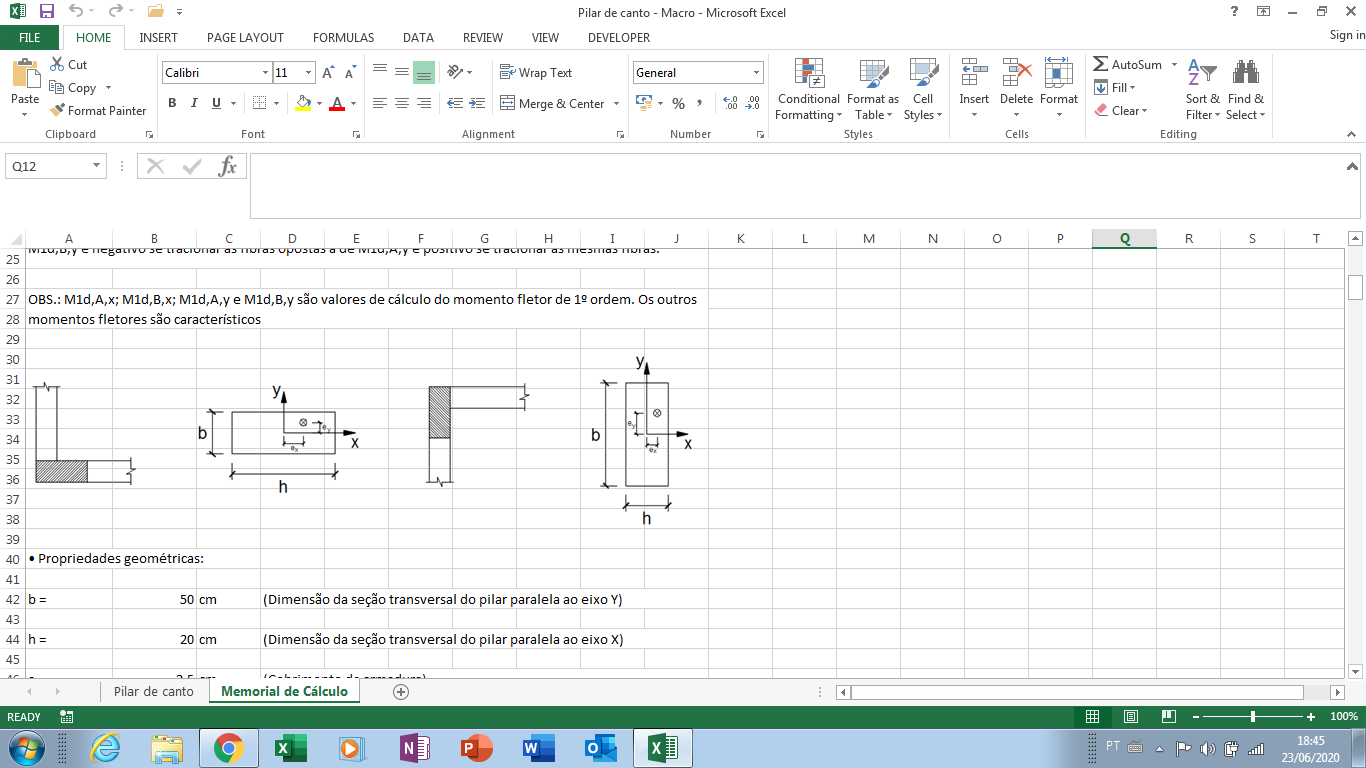Viewport: 1366px width, 768px height.
Task: Apply the Percent Style format
Action: click(678, 103)
